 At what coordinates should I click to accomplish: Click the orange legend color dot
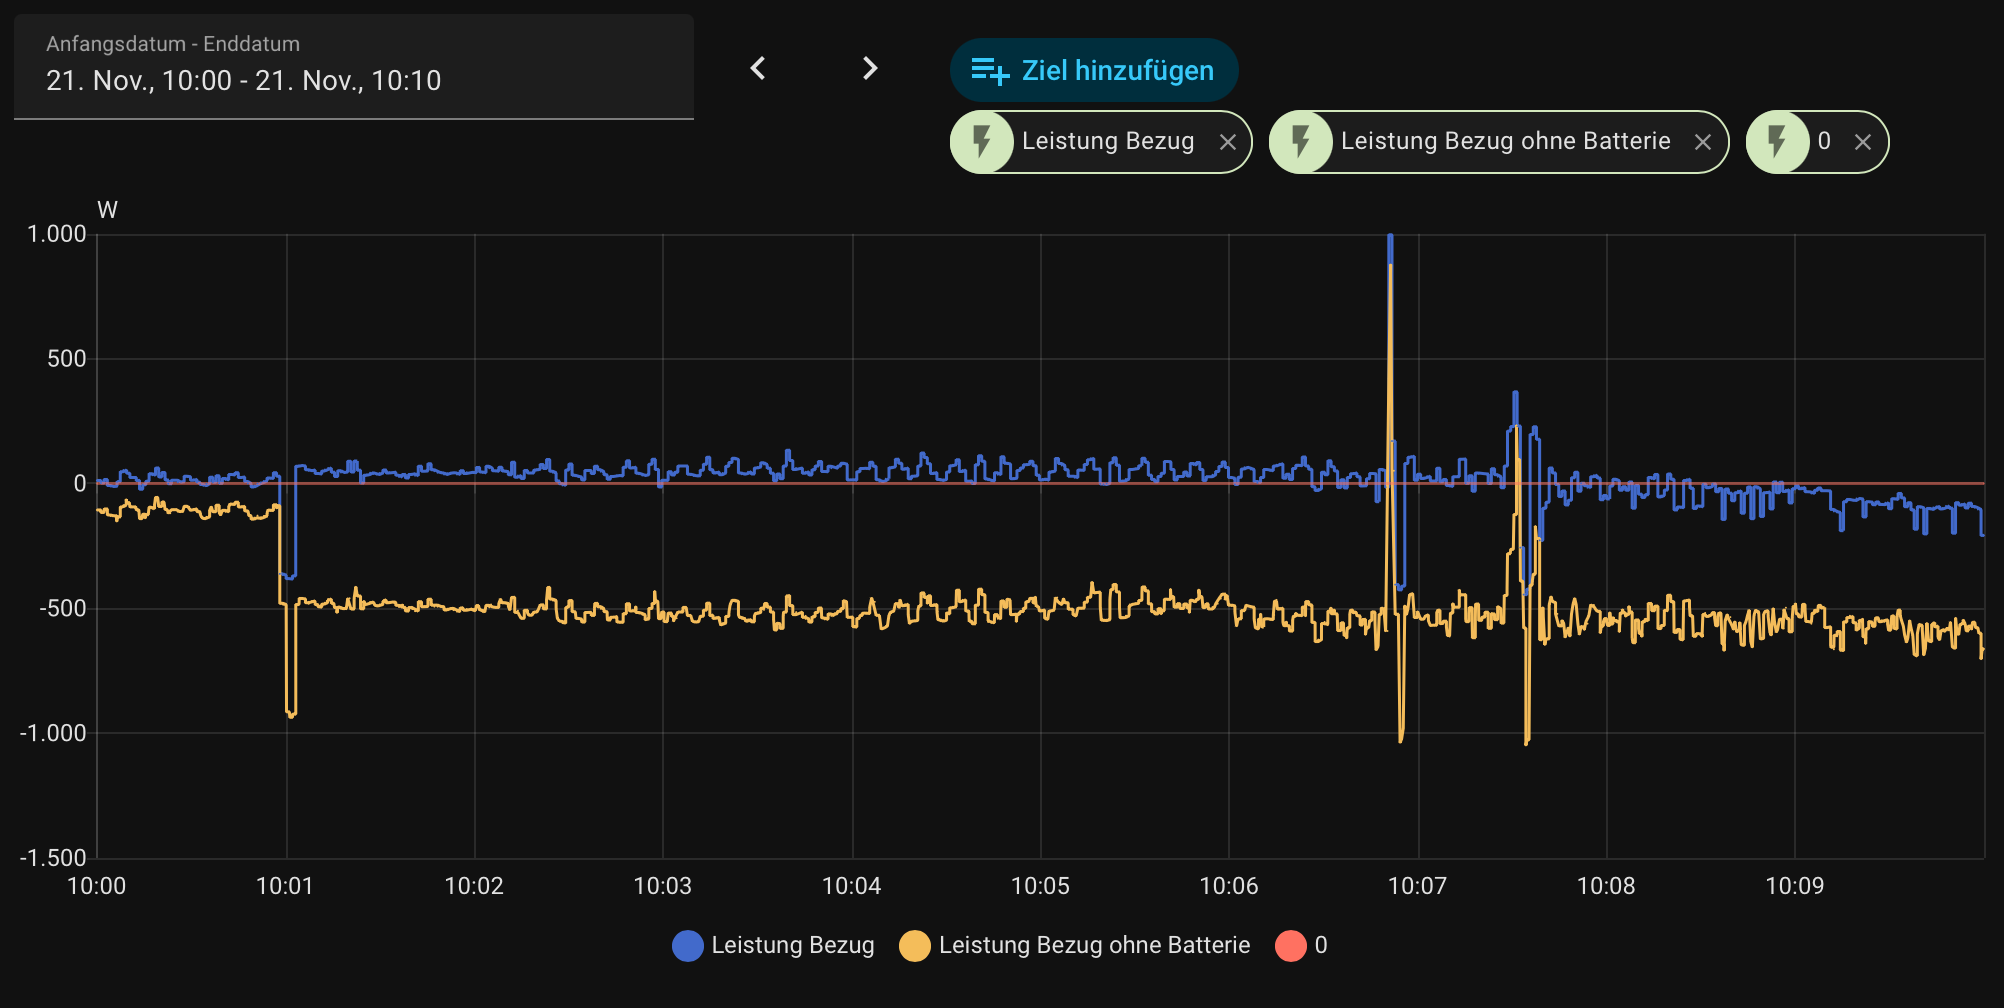914,945
